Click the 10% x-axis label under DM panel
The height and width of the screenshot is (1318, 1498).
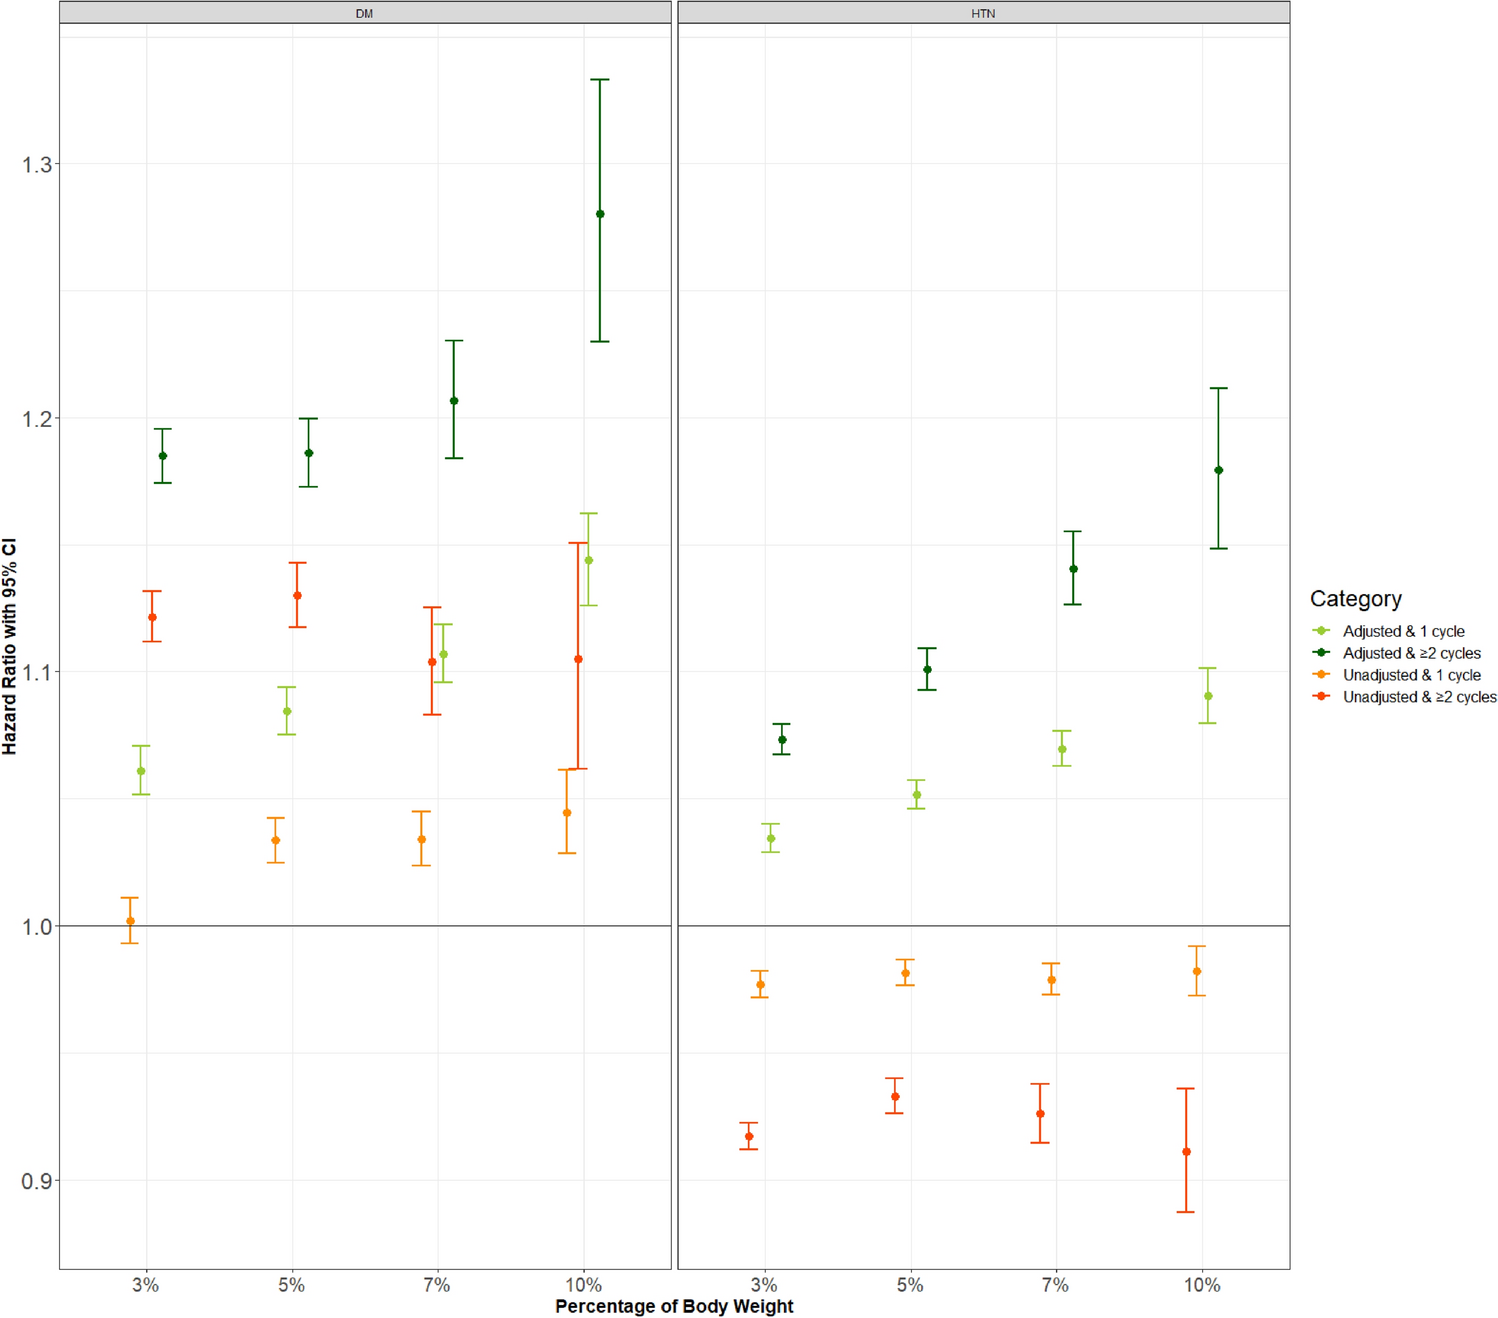583,1285
